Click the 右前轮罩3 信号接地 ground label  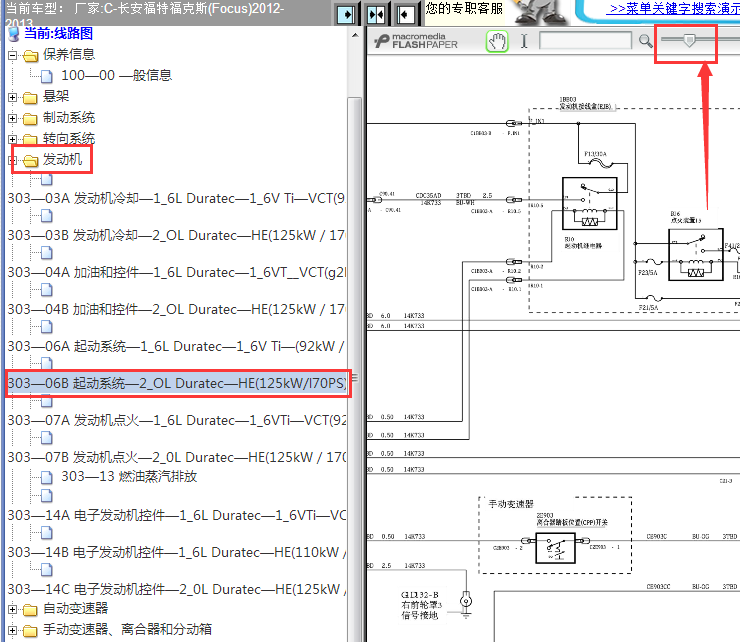tap(421, 605)
